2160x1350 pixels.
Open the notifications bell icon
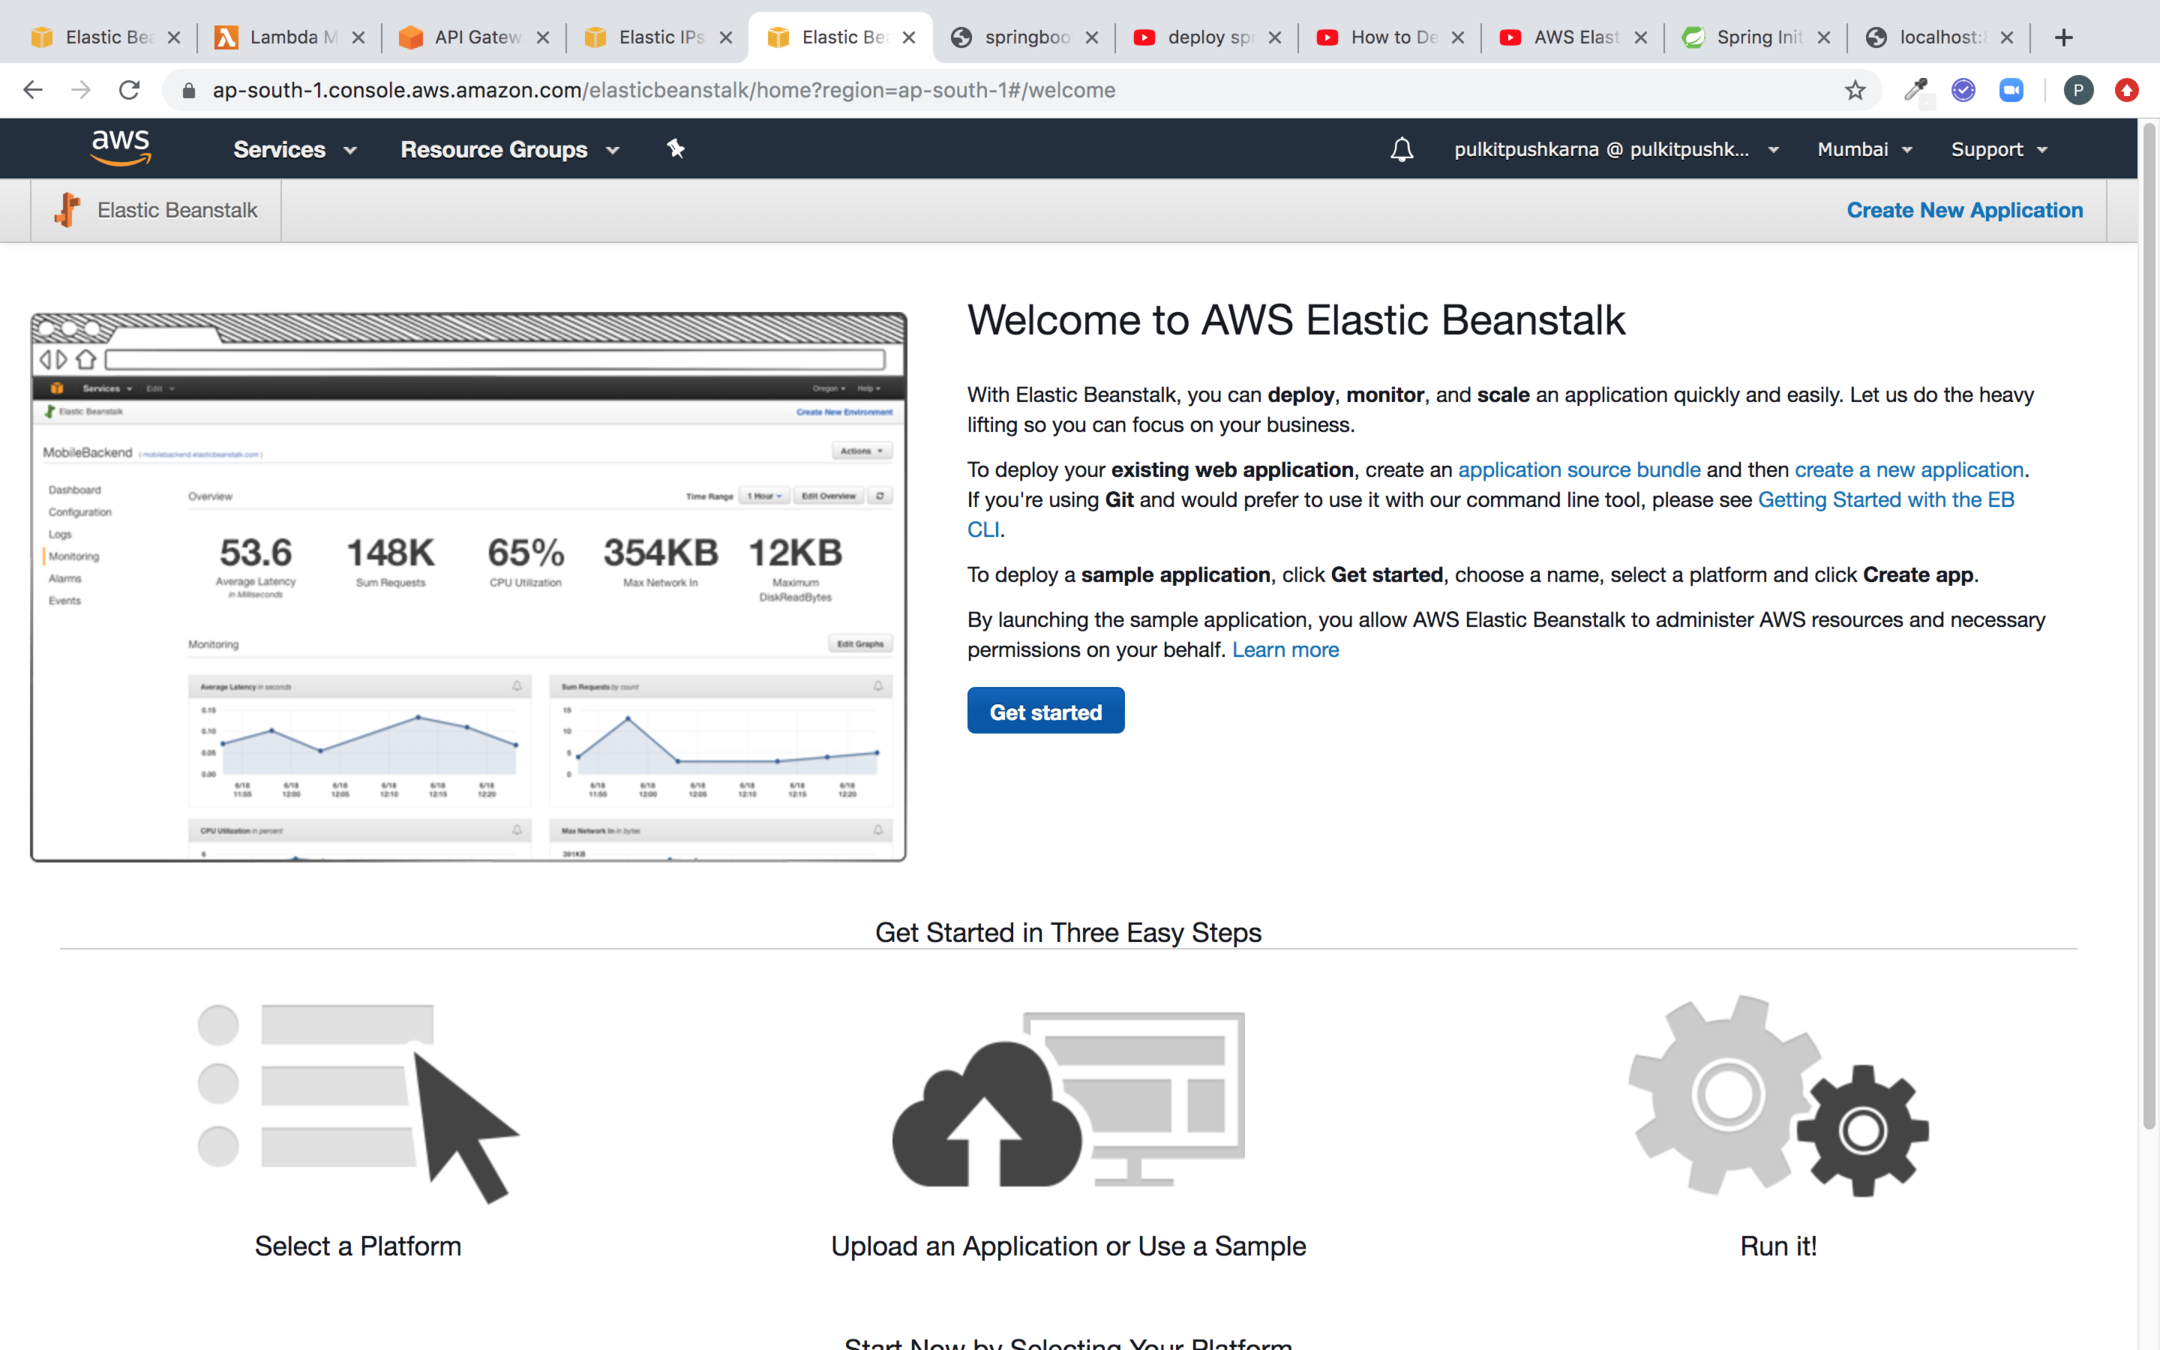[1401, 150]
